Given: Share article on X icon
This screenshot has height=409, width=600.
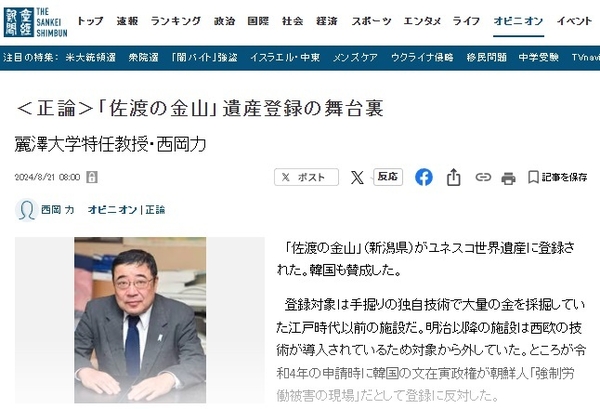Looking at the screenshot, I should pyautogui.click(x=357, y=178).
